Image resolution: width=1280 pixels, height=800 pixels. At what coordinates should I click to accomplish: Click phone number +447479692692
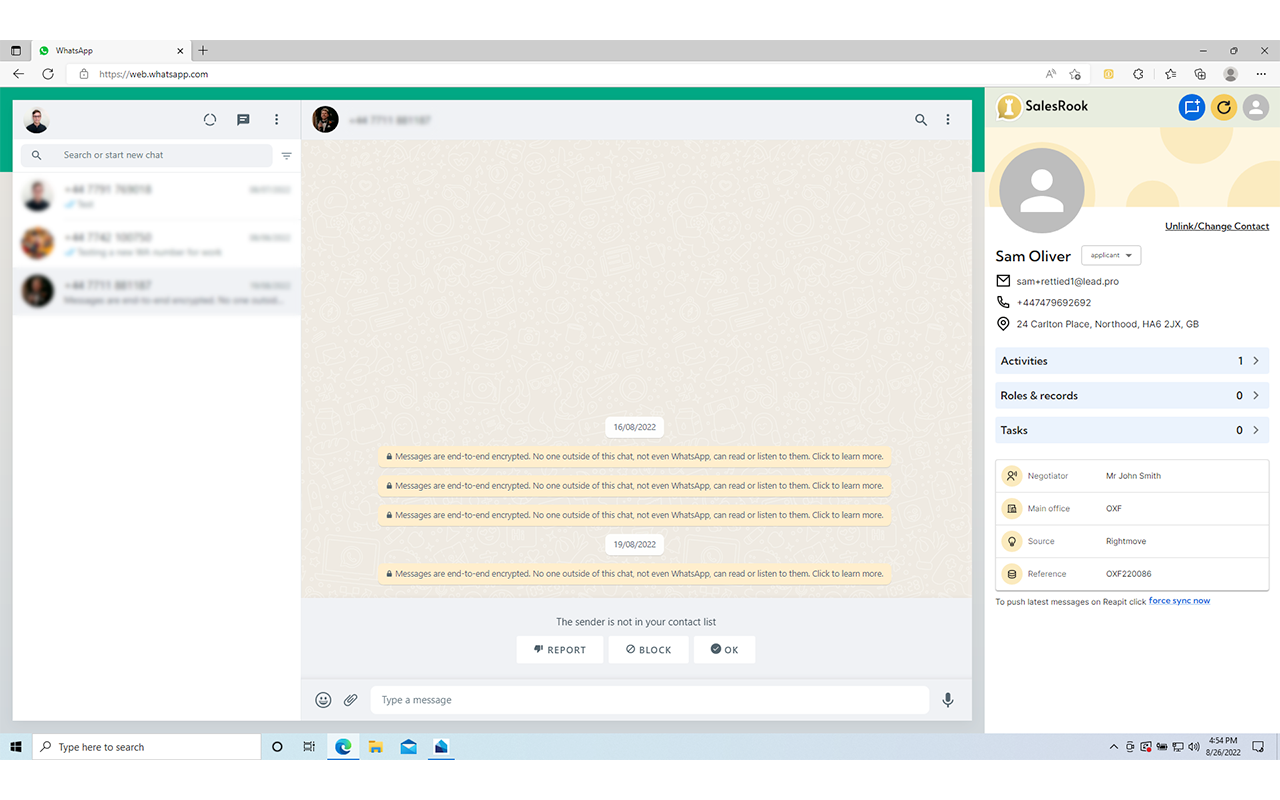pyautogui.click(x=1053, y=302)
